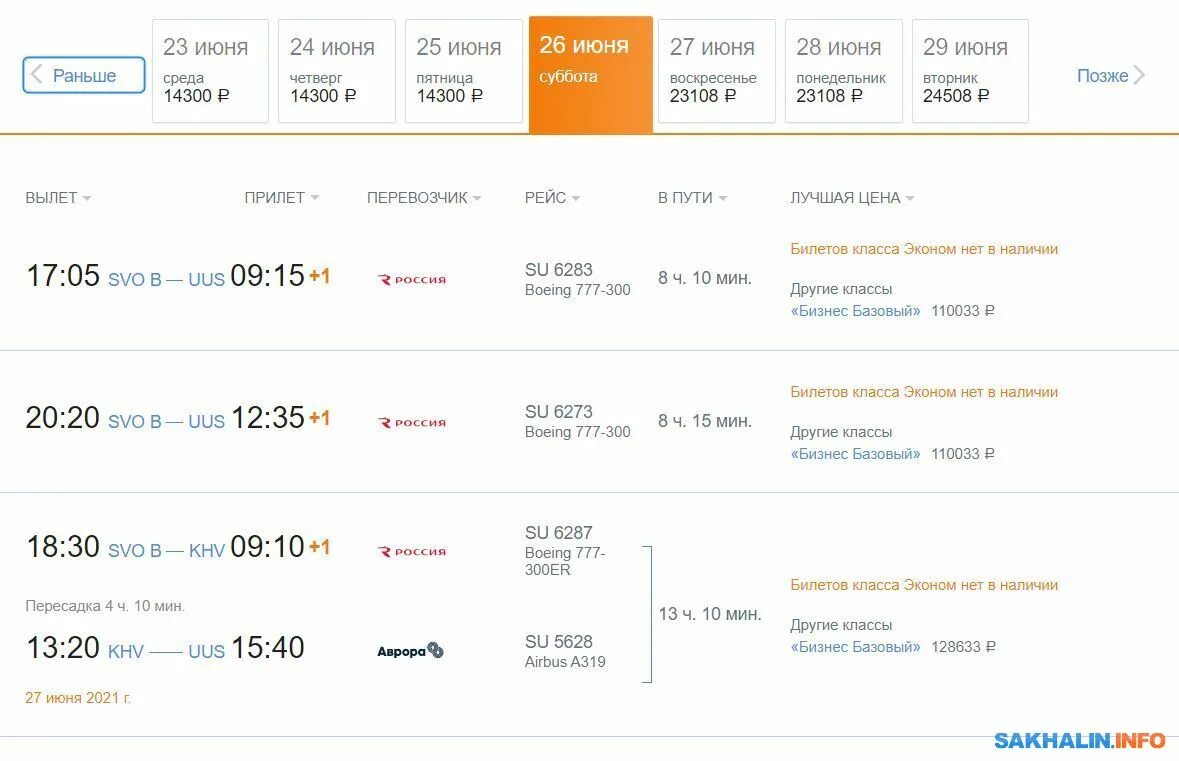Sort by Лучшая цена column

(852, 198)
